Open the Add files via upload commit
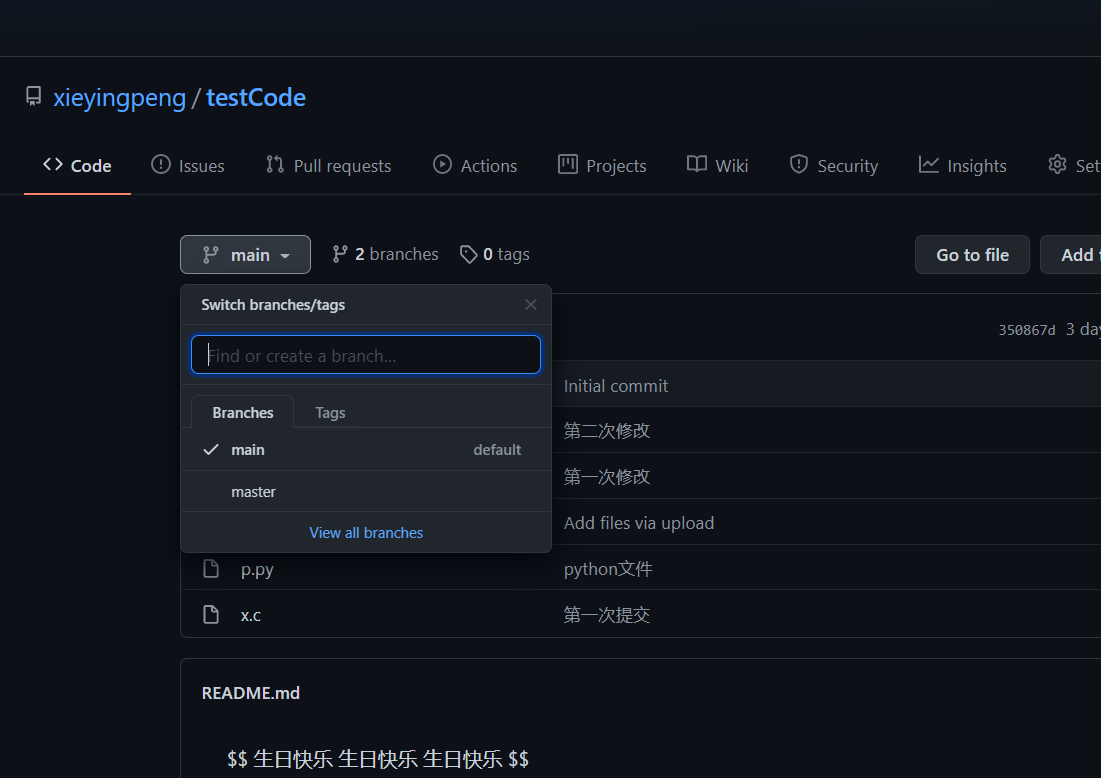 pyautogui.click(x=639, y=523)
